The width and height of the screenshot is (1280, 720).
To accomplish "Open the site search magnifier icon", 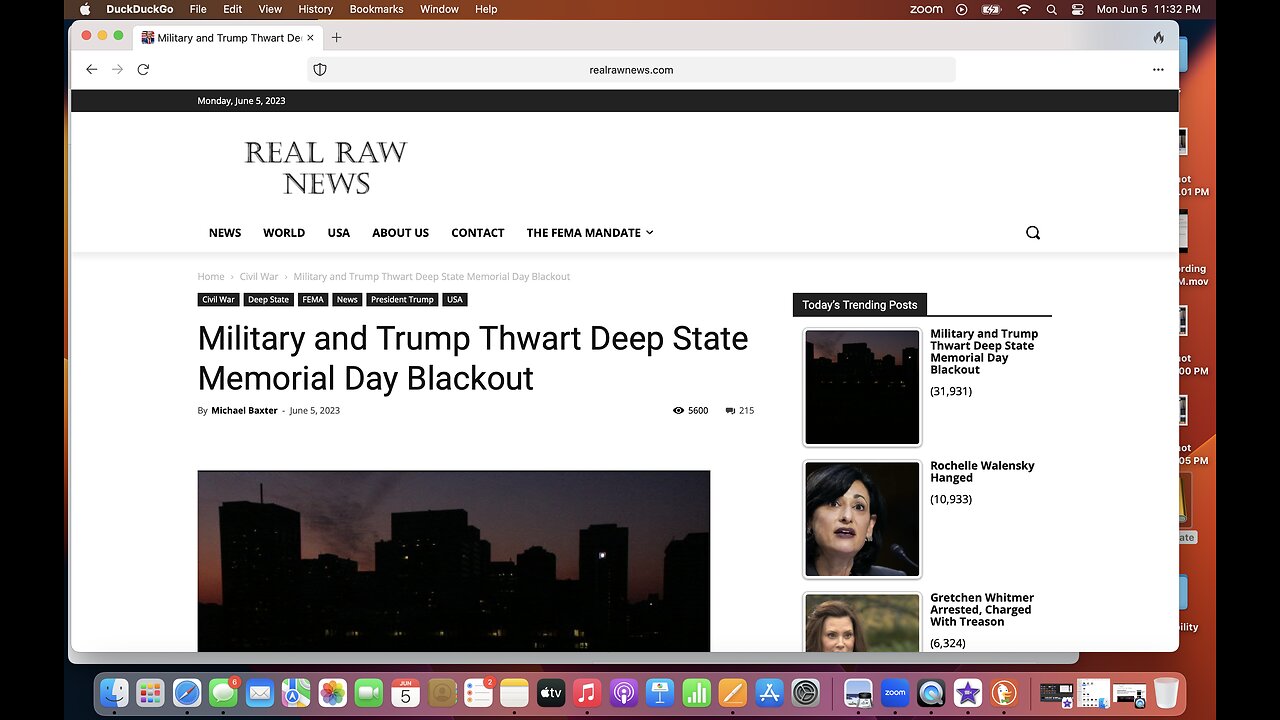I will [1033, 232].
